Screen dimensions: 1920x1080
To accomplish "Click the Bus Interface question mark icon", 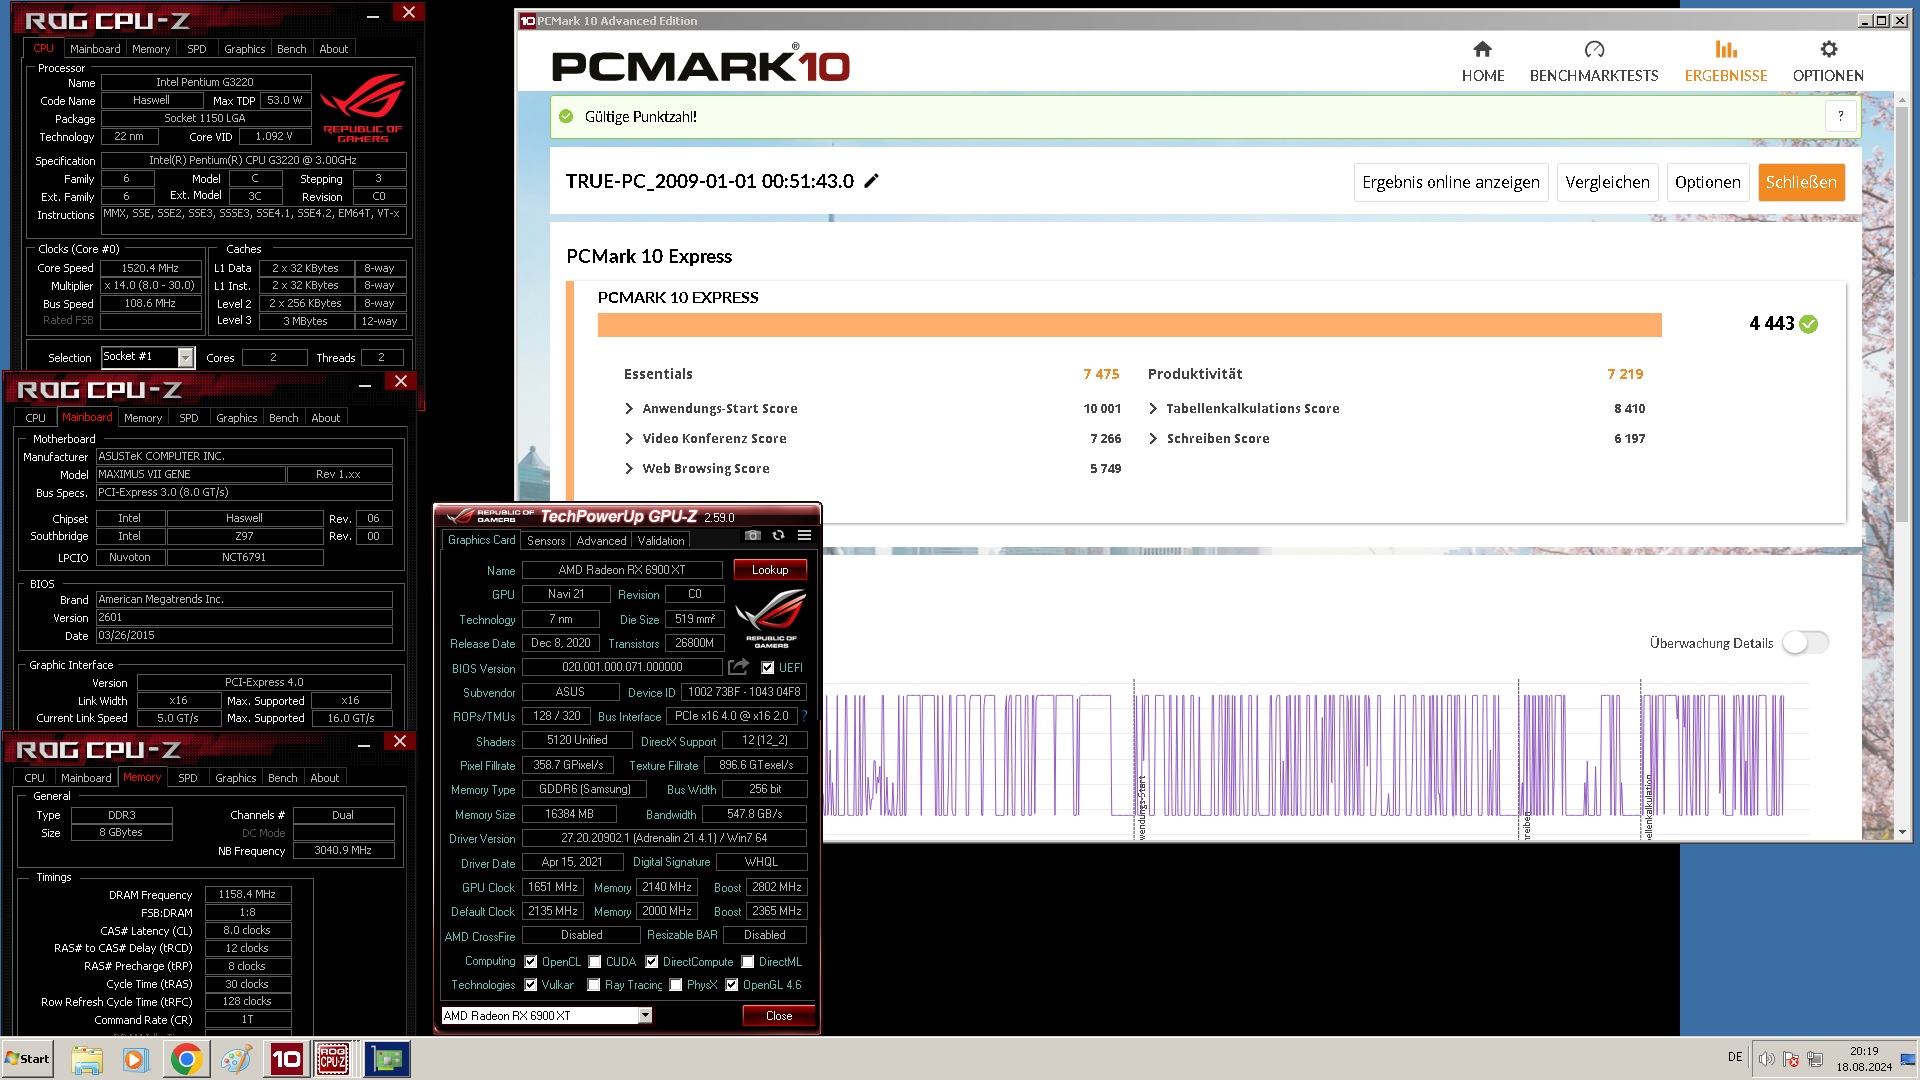I will point(804,716).
